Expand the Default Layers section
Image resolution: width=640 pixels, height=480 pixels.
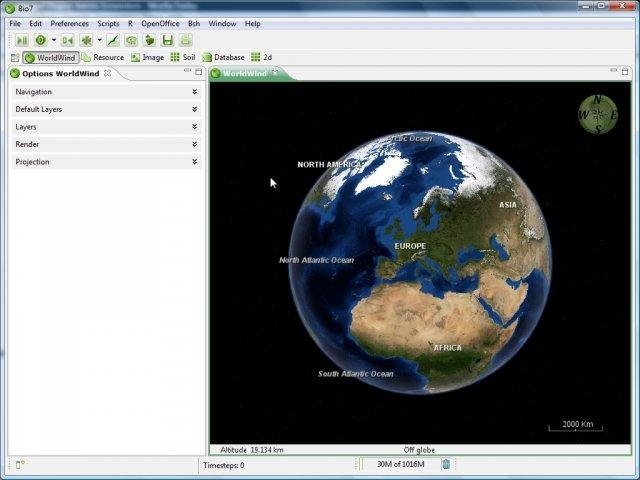point(107,109)
